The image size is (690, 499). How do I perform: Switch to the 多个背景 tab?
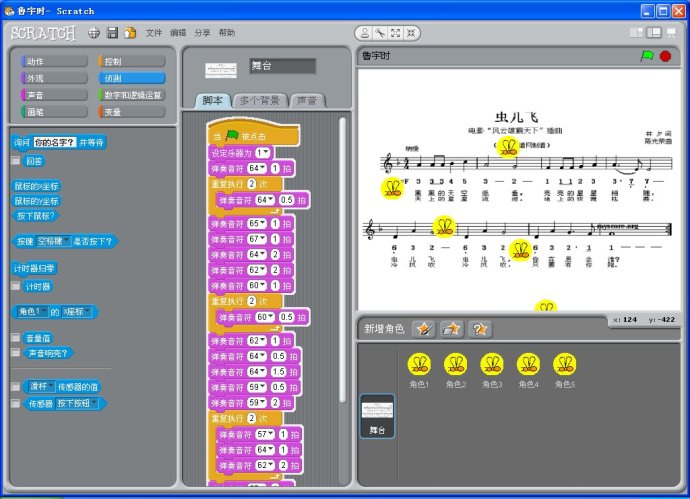coord(260,101)
